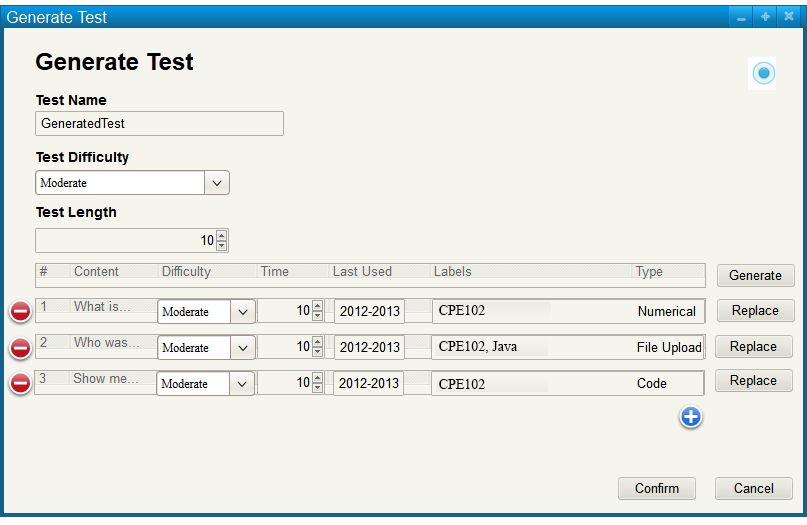This screenshot has height=525, width=807.
Task: Expand difficulty dropdown for question 3
Action: (x=242, y=384)
